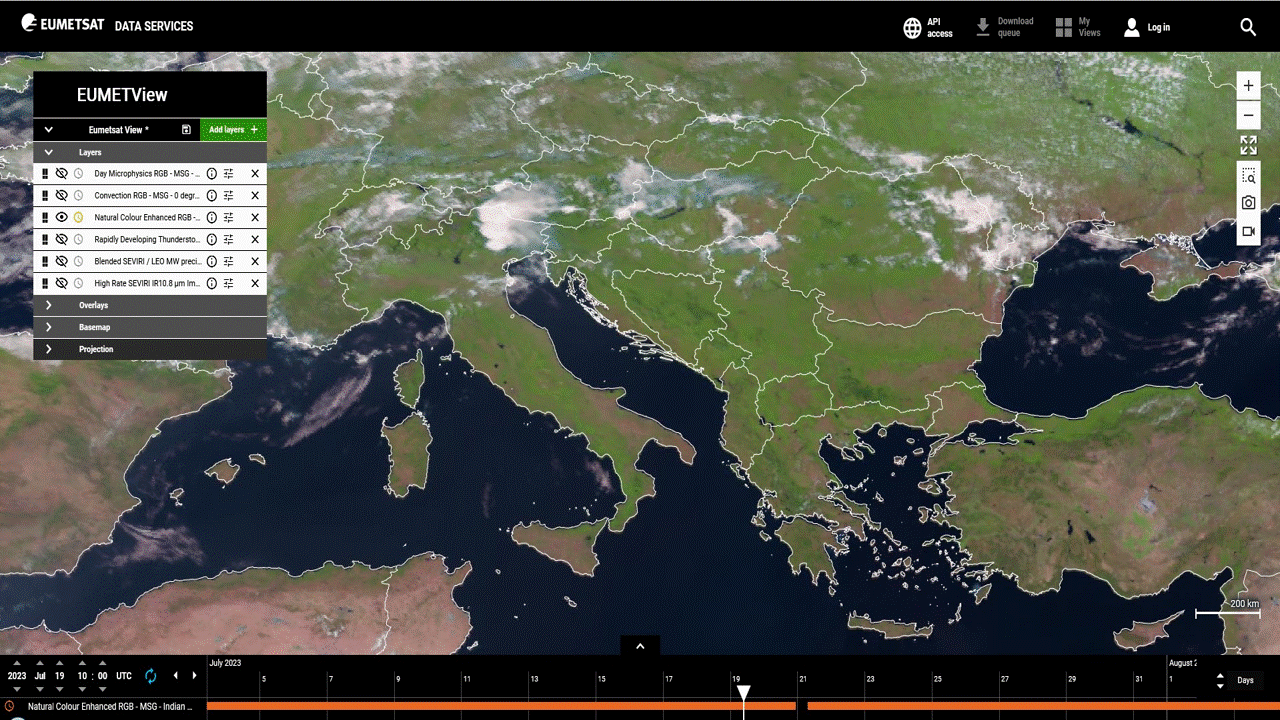Screen dimensions: 1280x720
Task: Collapse the Layers section
Action: click(48, 152)
